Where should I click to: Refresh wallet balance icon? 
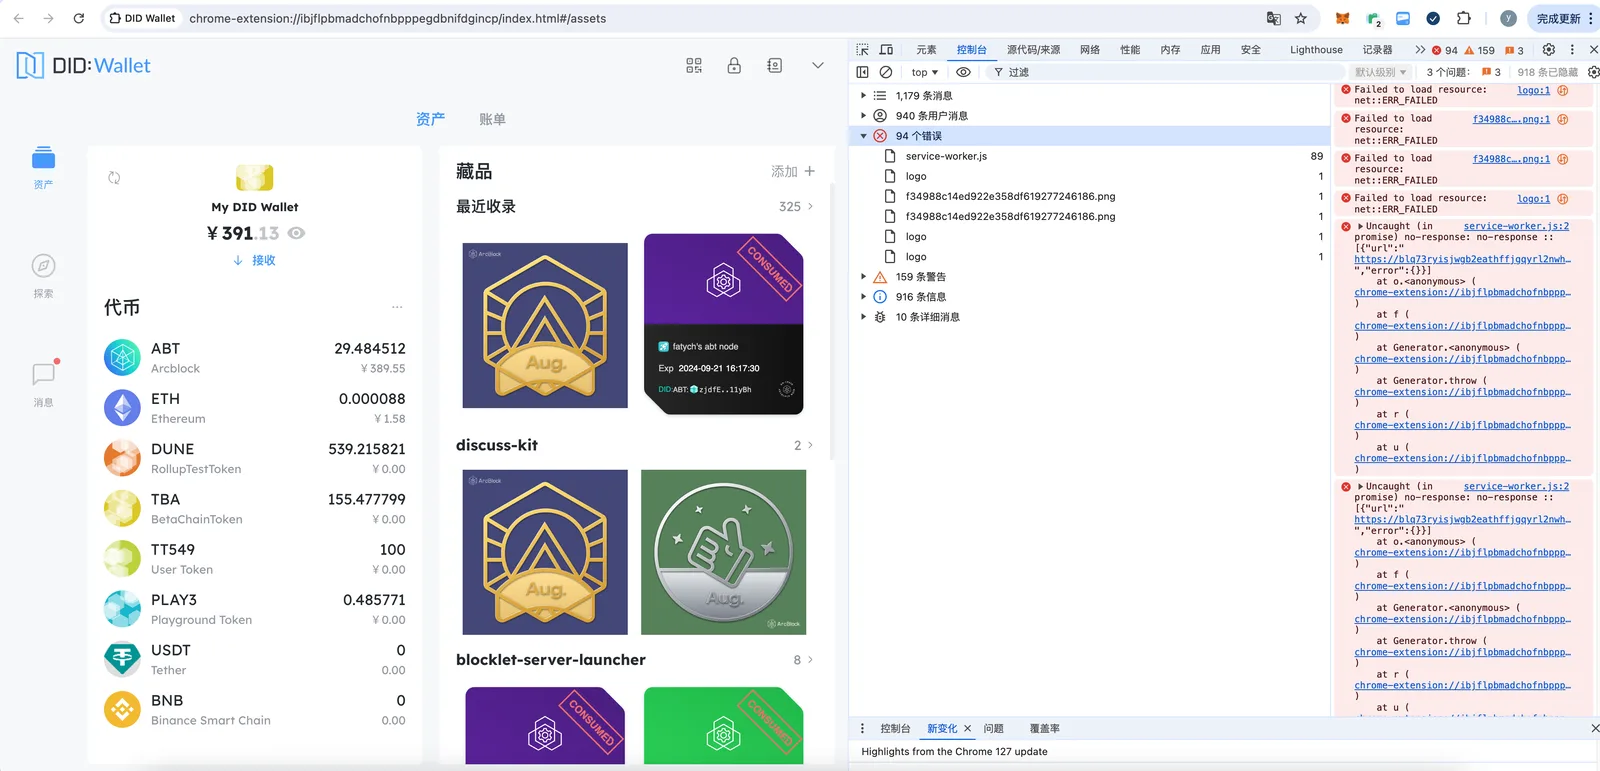point(114,178)
